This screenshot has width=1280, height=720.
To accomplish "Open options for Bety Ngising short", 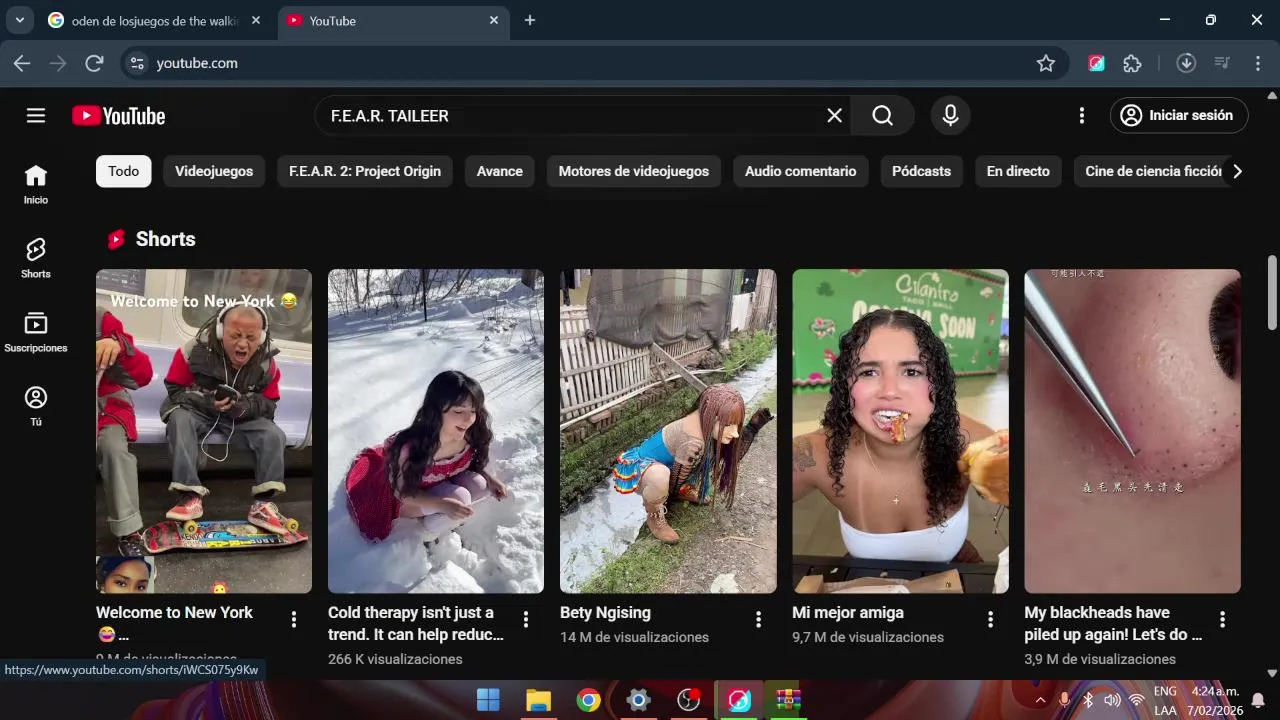I will (758, 620).
